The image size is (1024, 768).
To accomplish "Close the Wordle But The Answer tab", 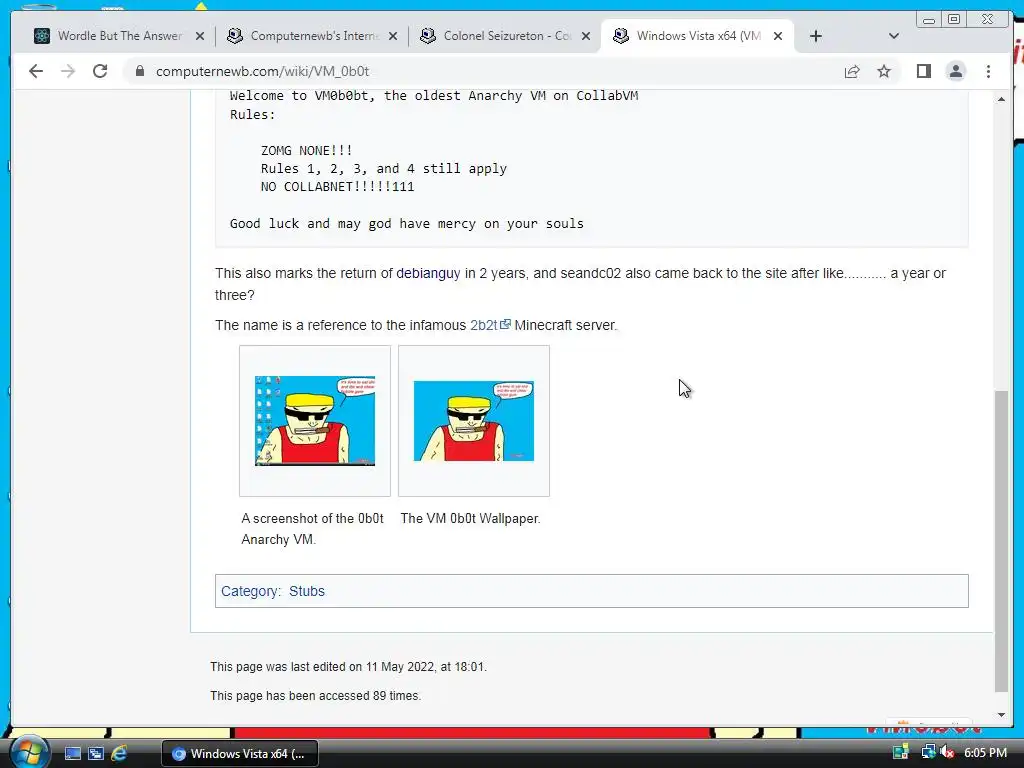I will coord(200,37).
